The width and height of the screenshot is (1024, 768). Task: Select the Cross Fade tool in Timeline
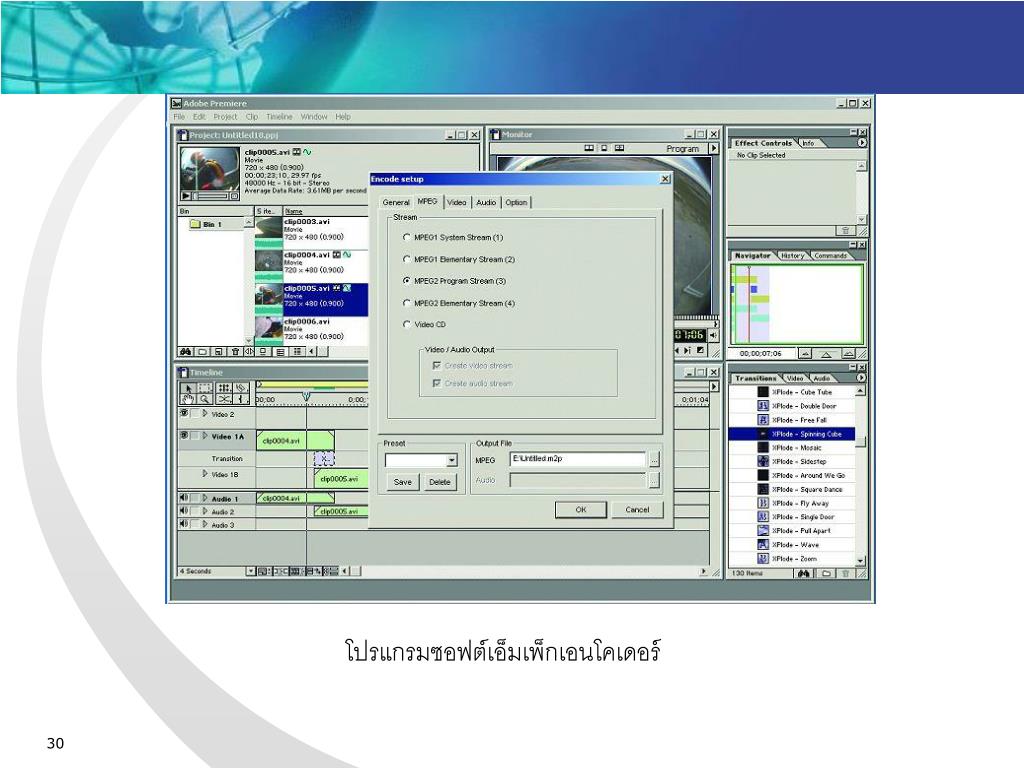(x=224, y=399)
